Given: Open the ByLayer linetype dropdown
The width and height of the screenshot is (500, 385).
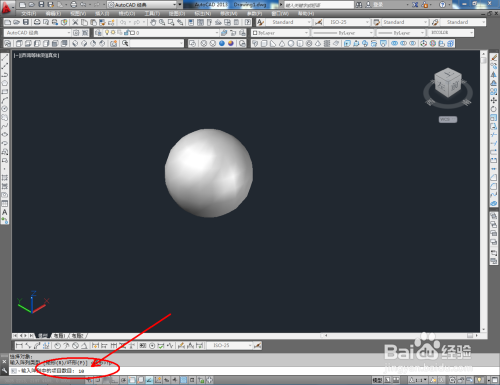Looking at the screenshot, I should 371,33.
